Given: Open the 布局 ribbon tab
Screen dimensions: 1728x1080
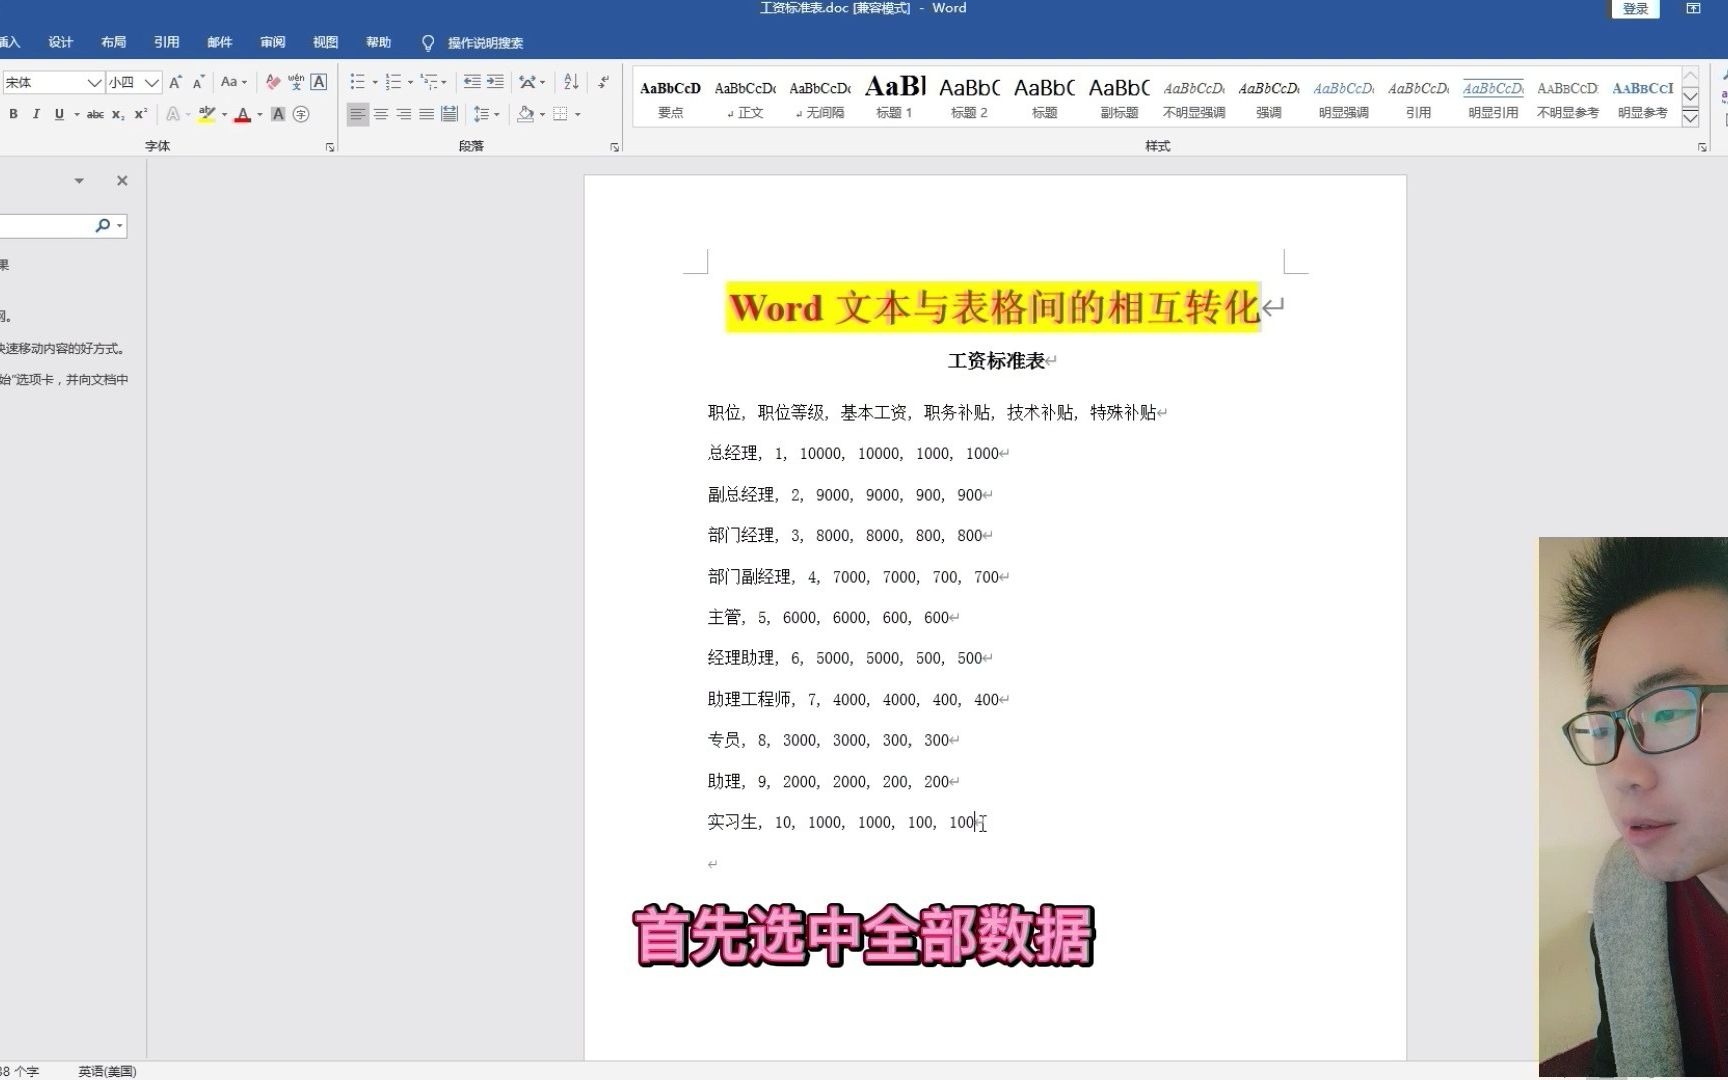Looking at the screenshot, I should [x=114, y=42].
